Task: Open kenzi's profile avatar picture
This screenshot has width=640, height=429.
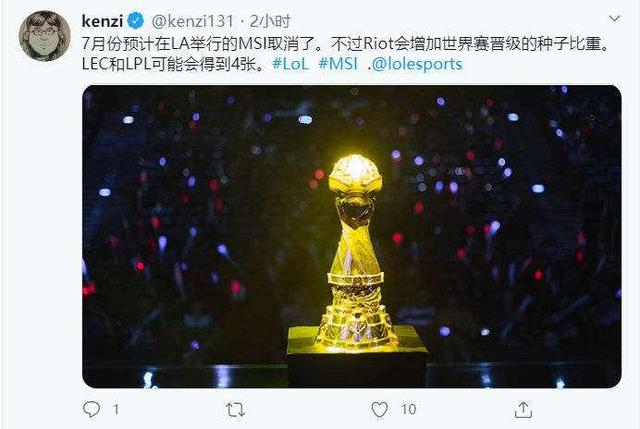Action: pyautogui.click(x=44, y=36)
